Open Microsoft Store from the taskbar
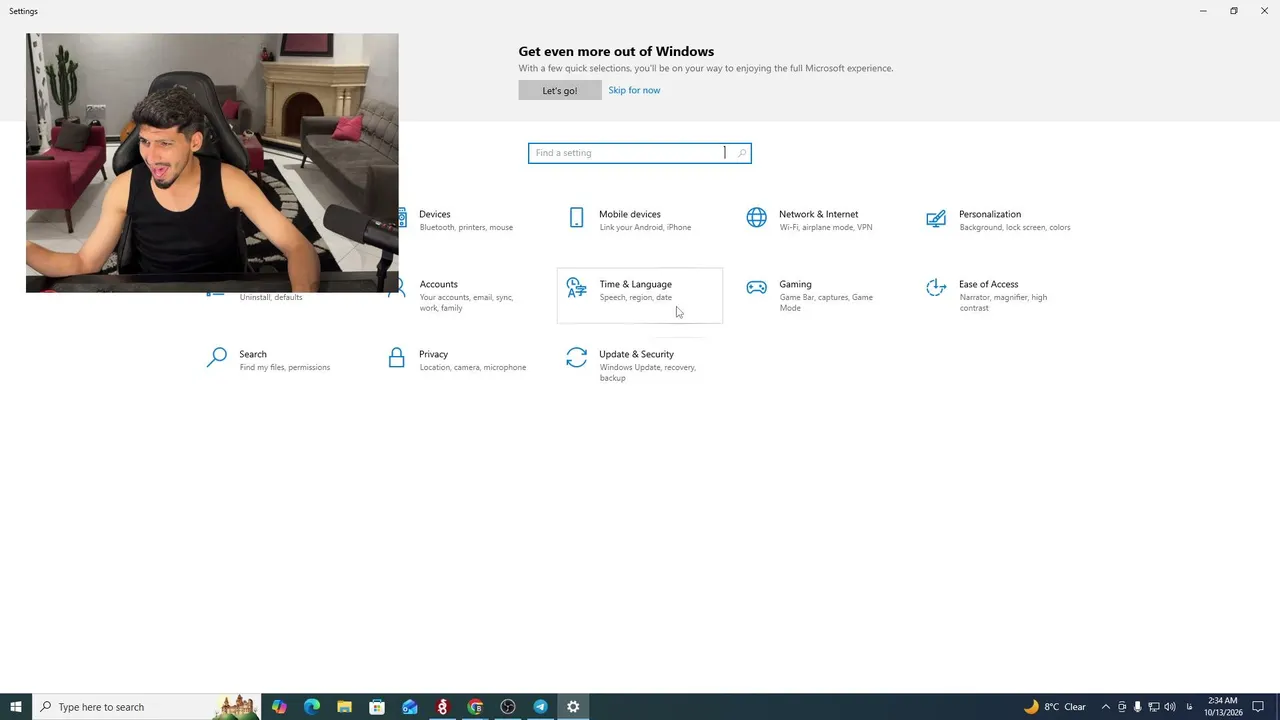This screenshot has width=1280, height=720. tap(377, 707)
